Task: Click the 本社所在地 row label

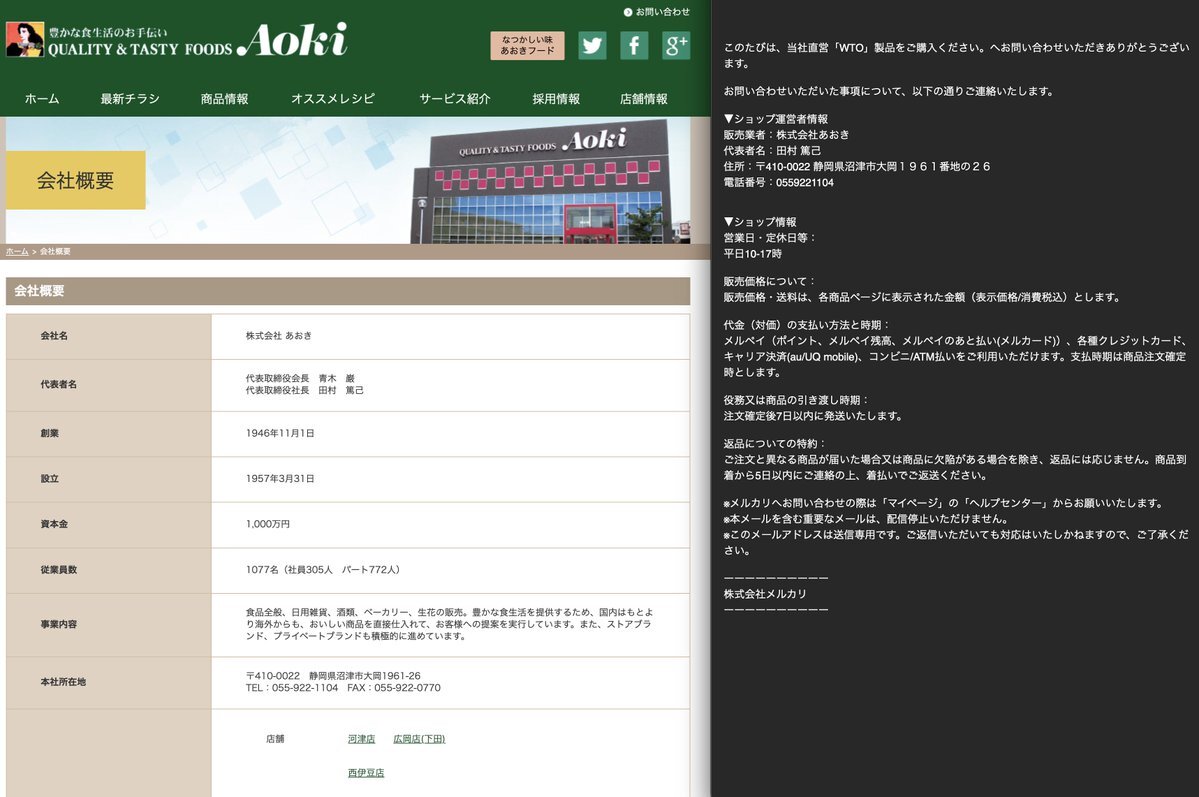Action: point(63,682)
